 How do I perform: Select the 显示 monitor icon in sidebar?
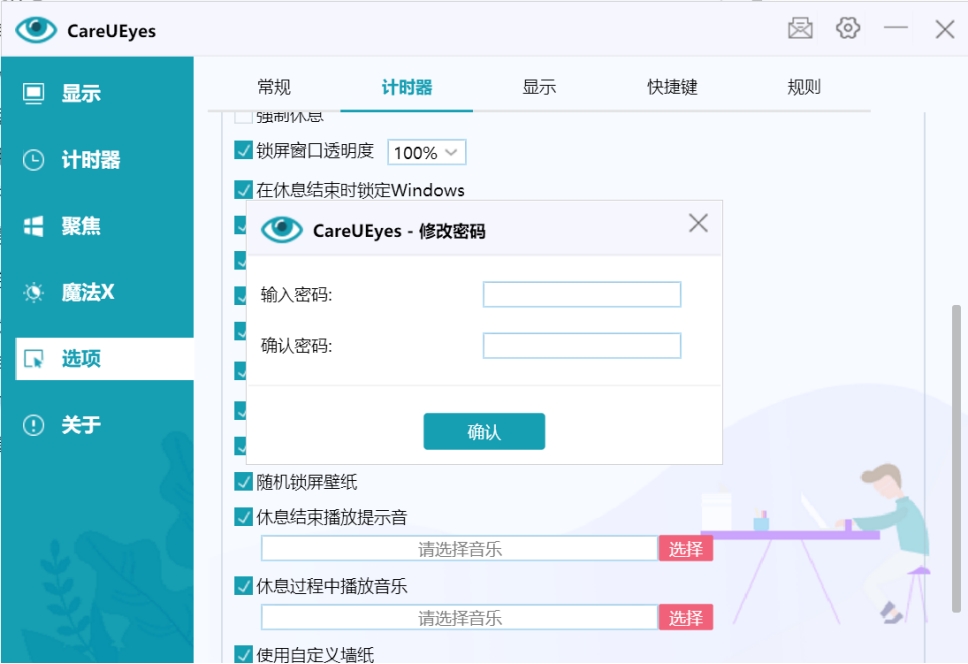[x=34, y=94]
